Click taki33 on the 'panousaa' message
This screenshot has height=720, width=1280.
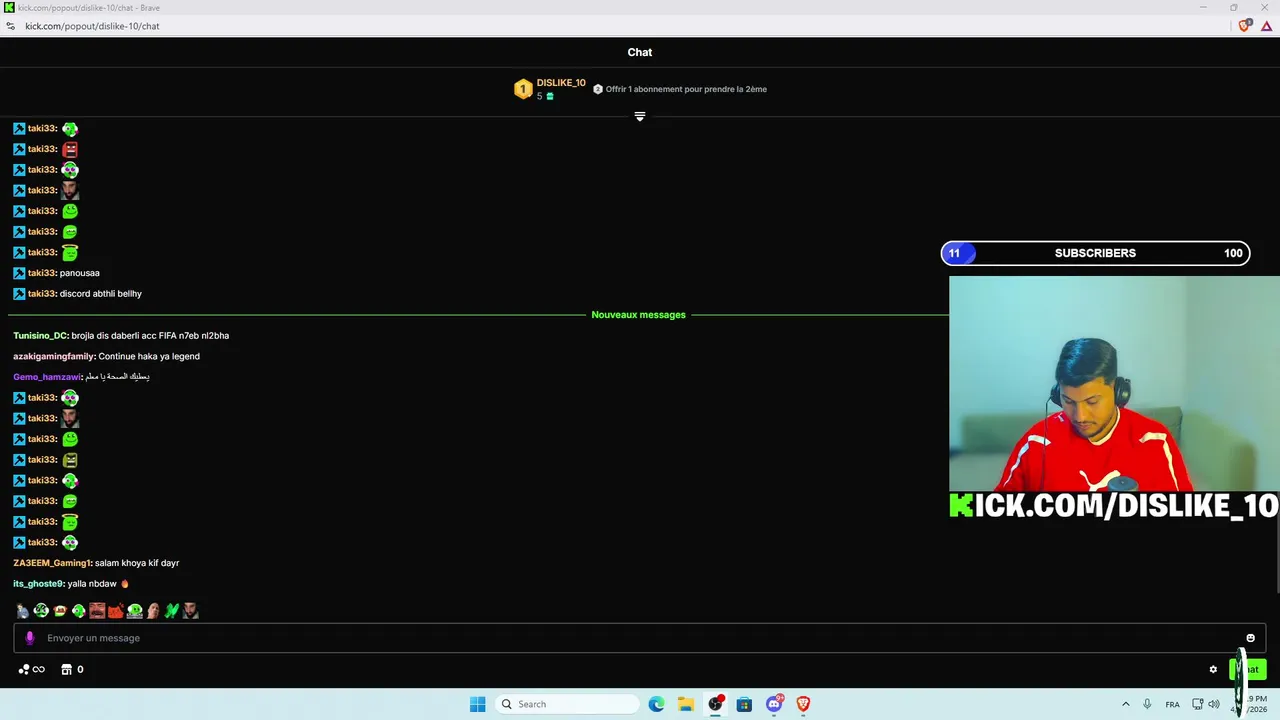(x=42, y=273)
